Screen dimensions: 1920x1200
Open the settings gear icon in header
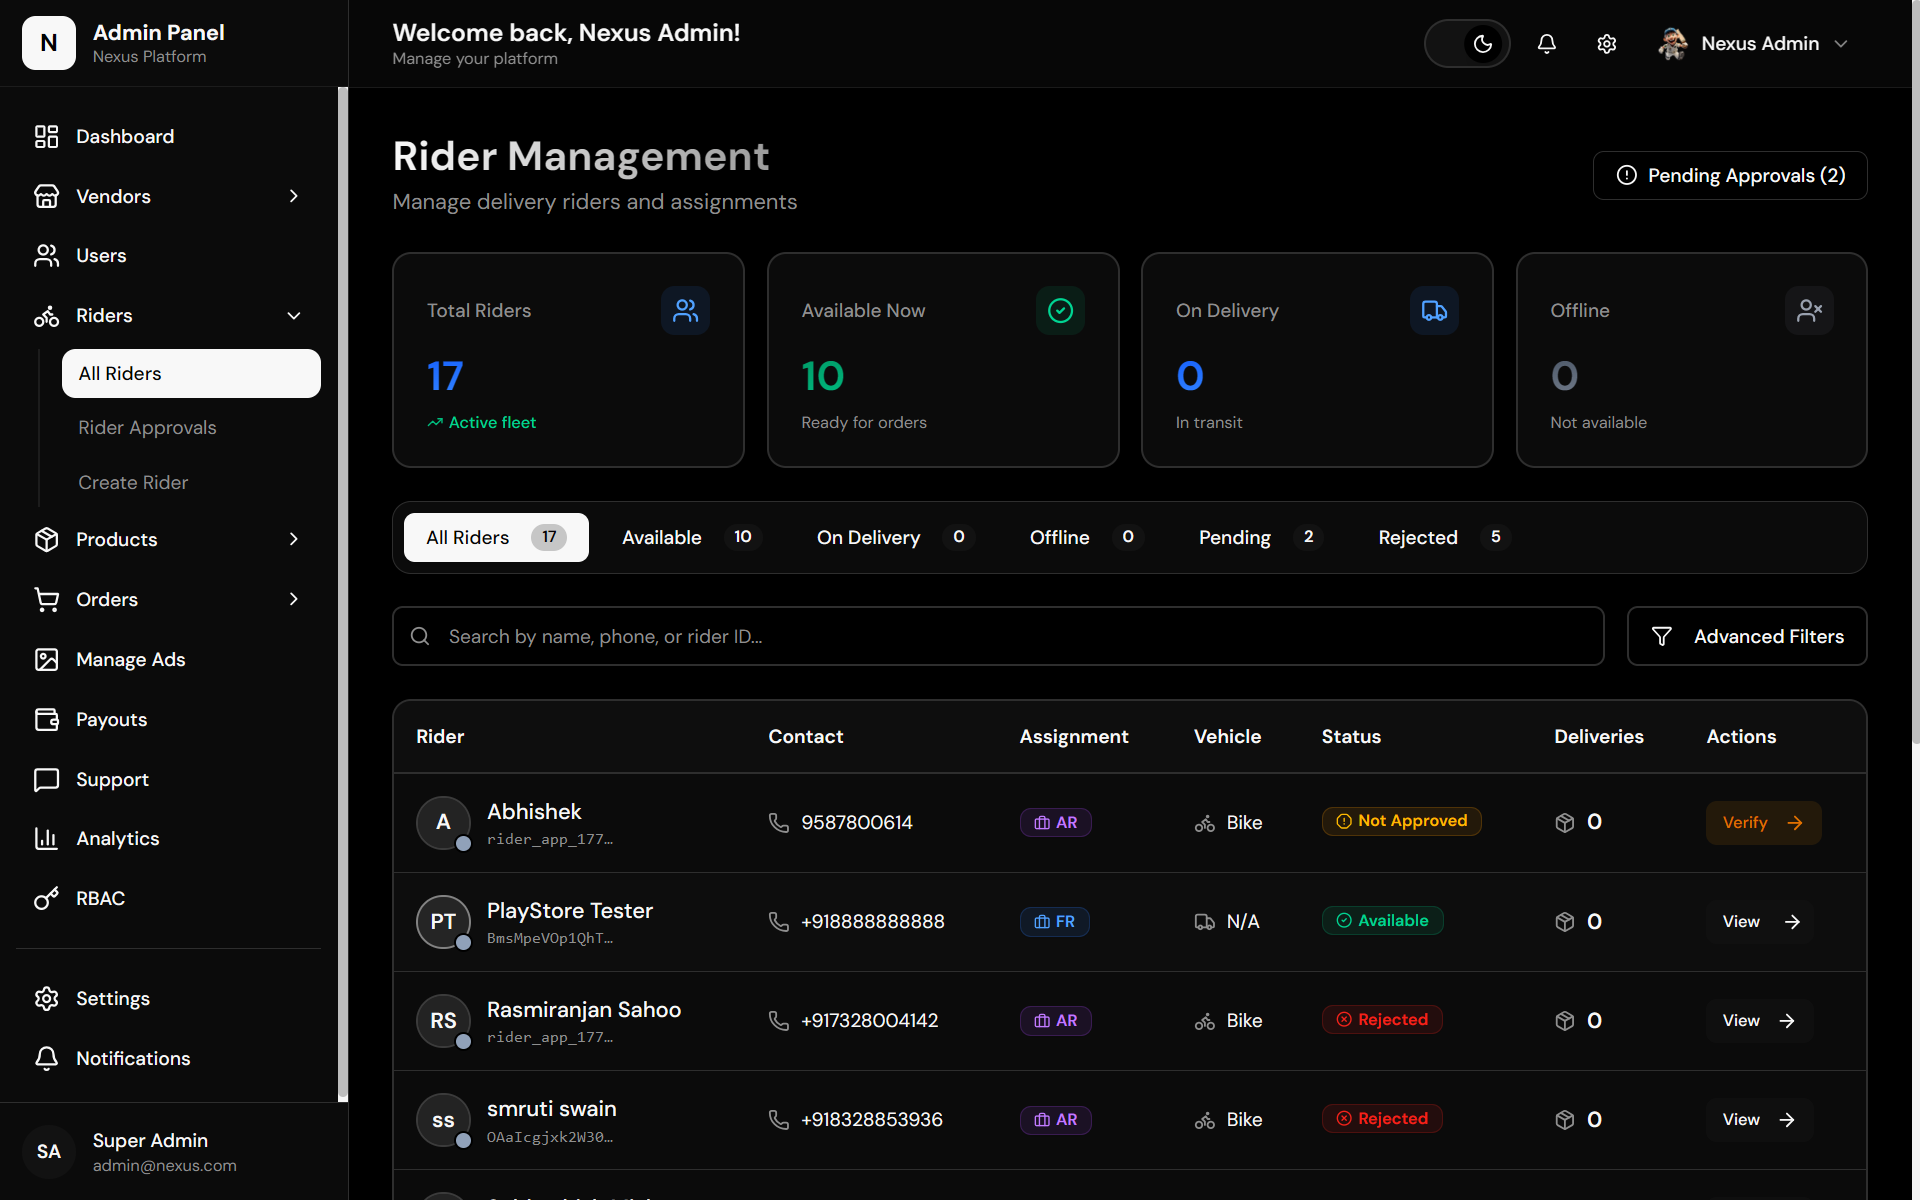[1606, 44]
